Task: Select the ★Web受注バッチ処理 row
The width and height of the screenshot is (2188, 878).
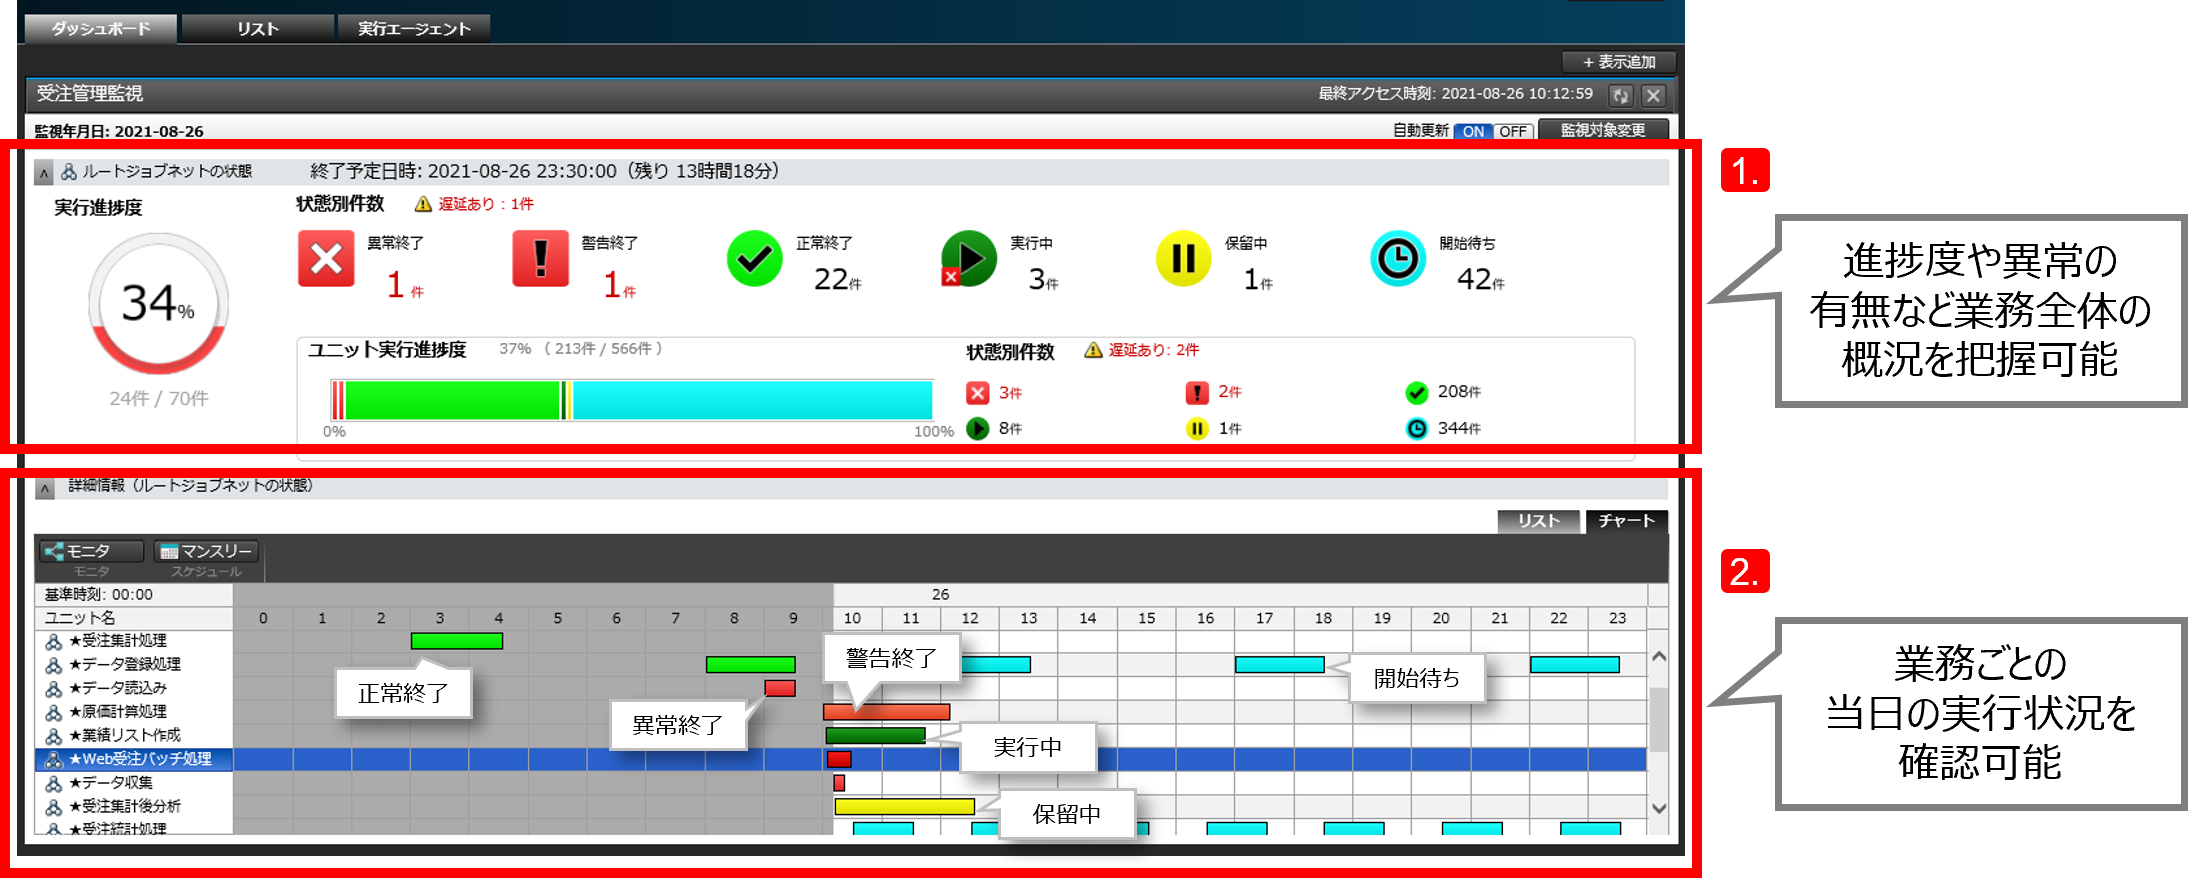Action: pyautogui.click(x=134, y=759)
